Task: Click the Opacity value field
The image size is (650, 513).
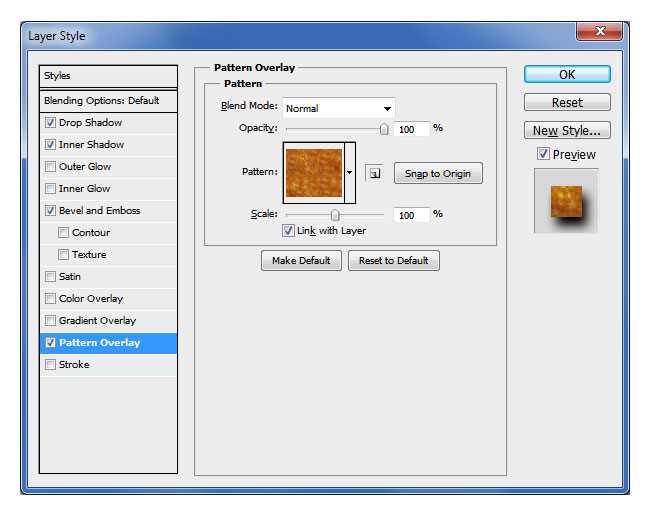Action: 411,129
